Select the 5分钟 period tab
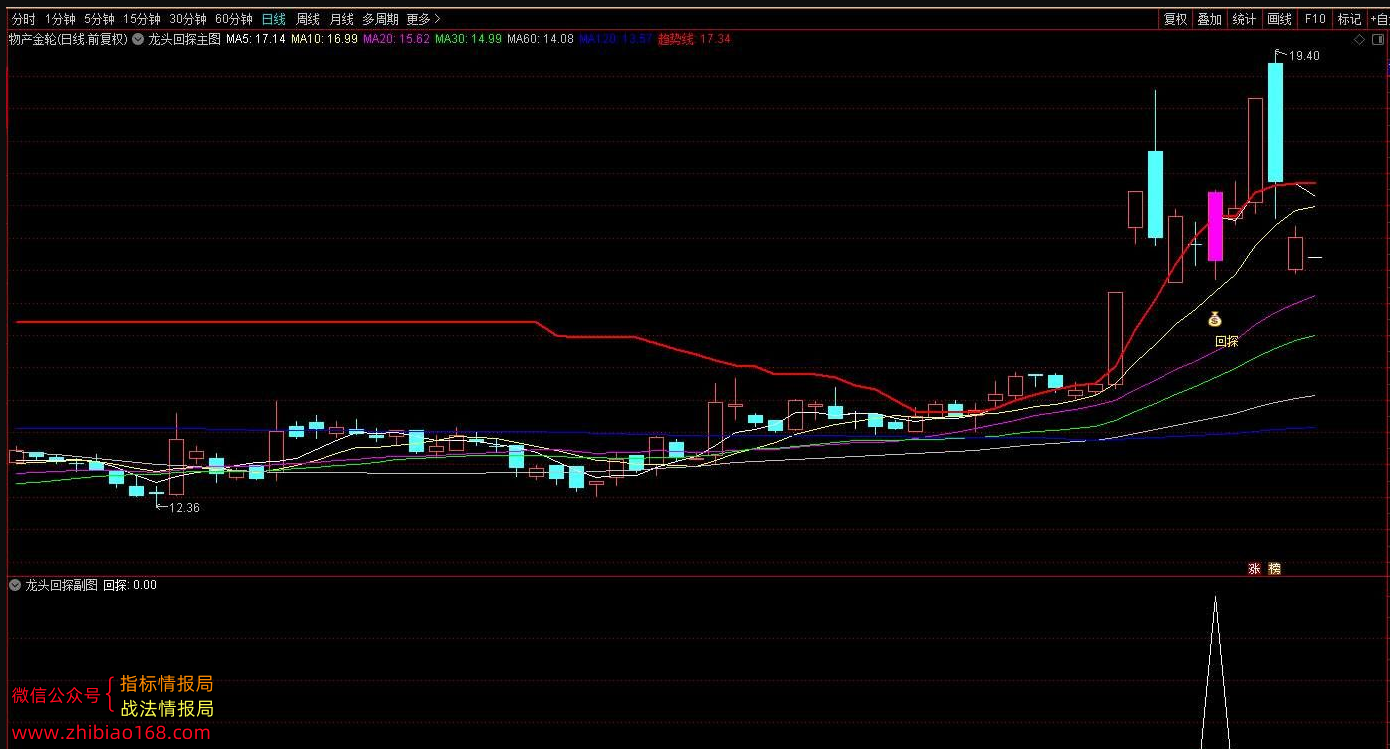Viewport: 1390px width, 749px height. coord(99,19)
